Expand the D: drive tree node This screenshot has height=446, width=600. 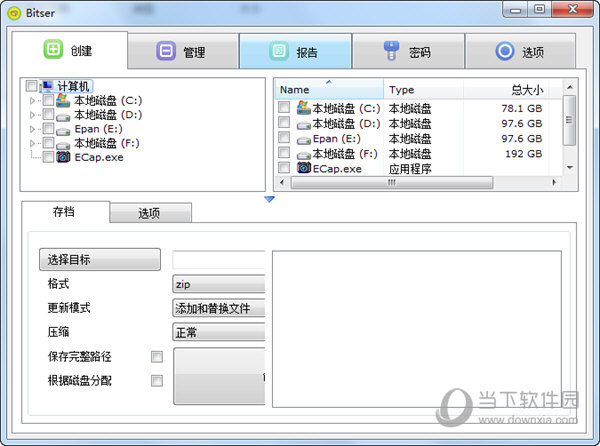[x=33, y=115]
